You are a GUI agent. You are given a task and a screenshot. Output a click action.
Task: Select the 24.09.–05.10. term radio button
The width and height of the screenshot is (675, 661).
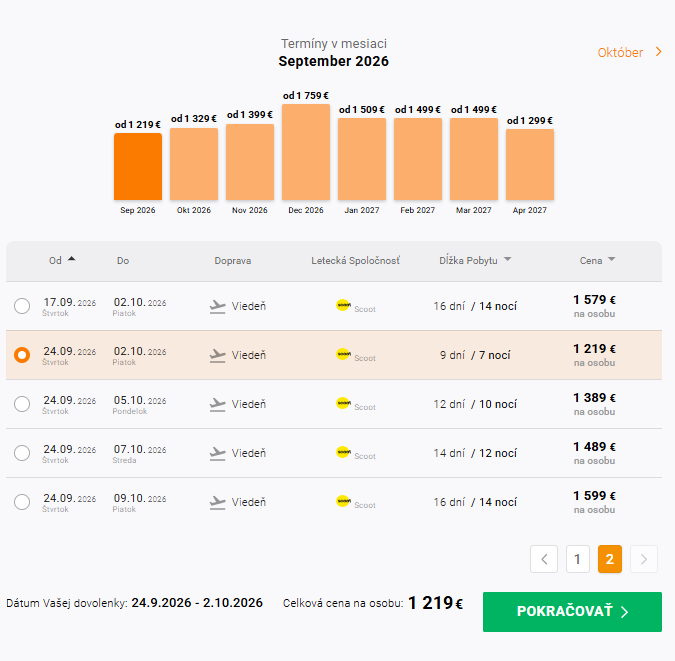(22, 404)
